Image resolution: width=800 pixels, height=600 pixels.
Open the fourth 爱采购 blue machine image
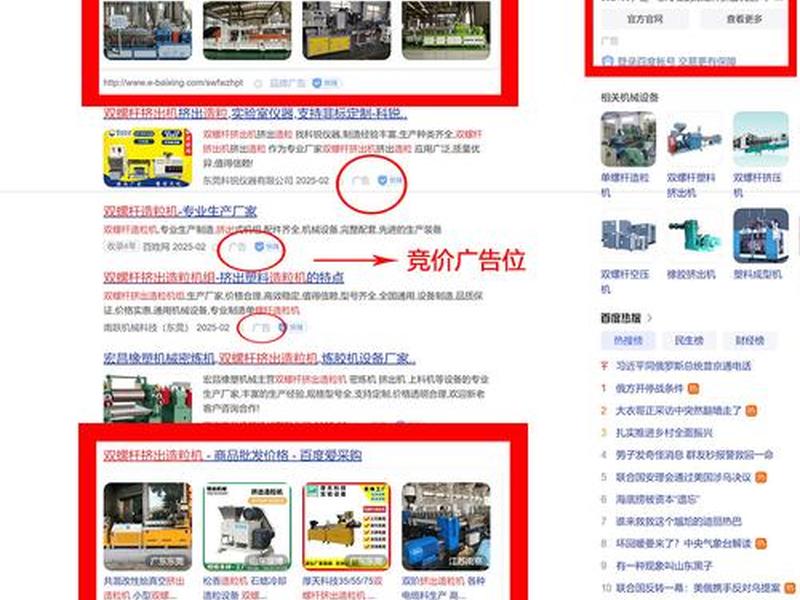tap(446, 527)
